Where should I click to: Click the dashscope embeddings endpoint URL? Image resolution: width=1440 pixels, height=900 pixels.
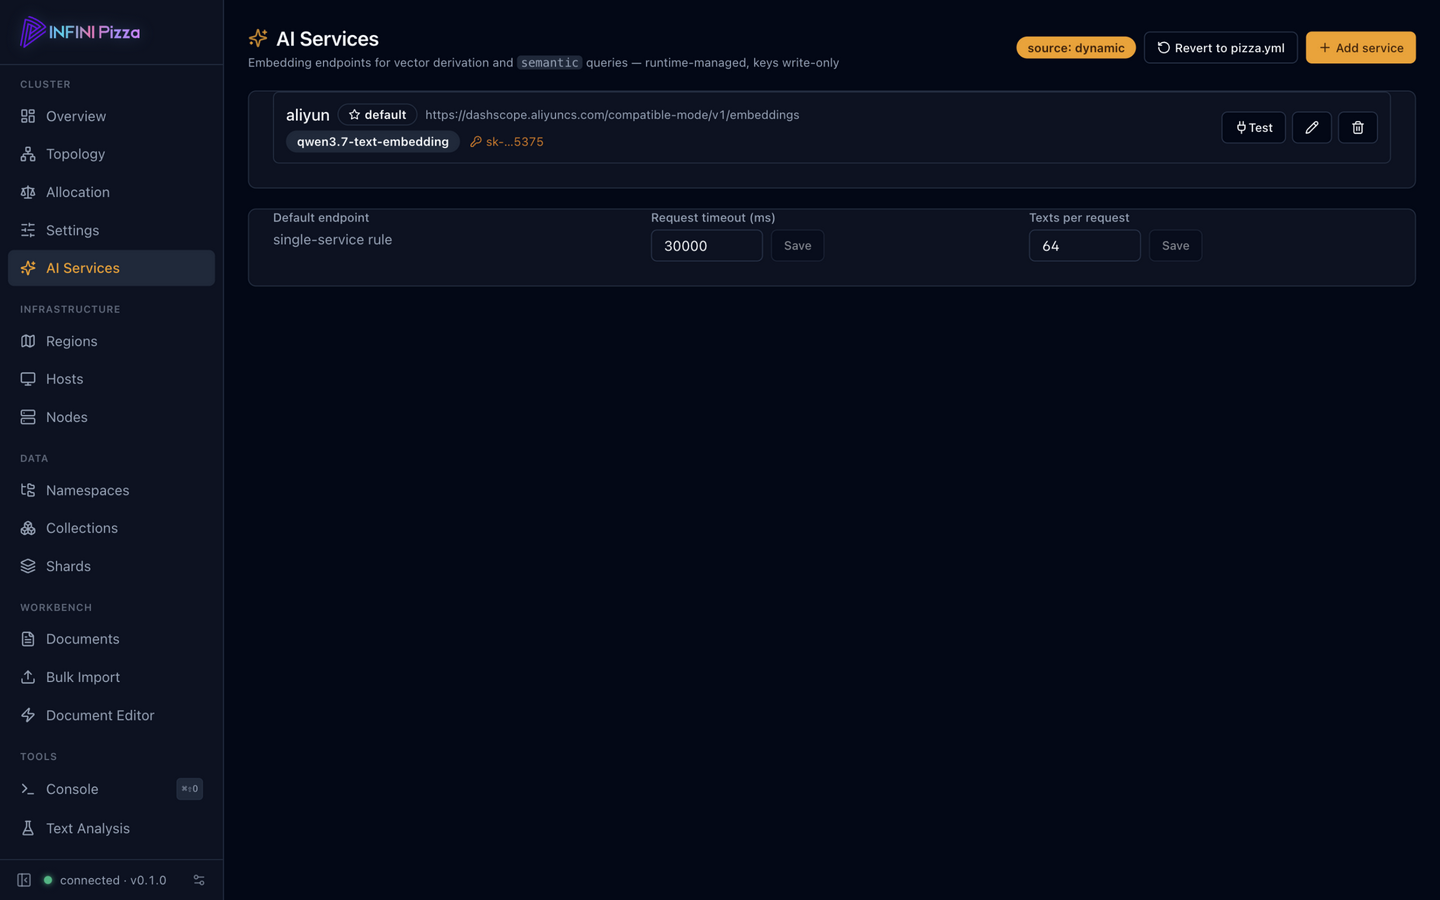click(x=612, y=115)
